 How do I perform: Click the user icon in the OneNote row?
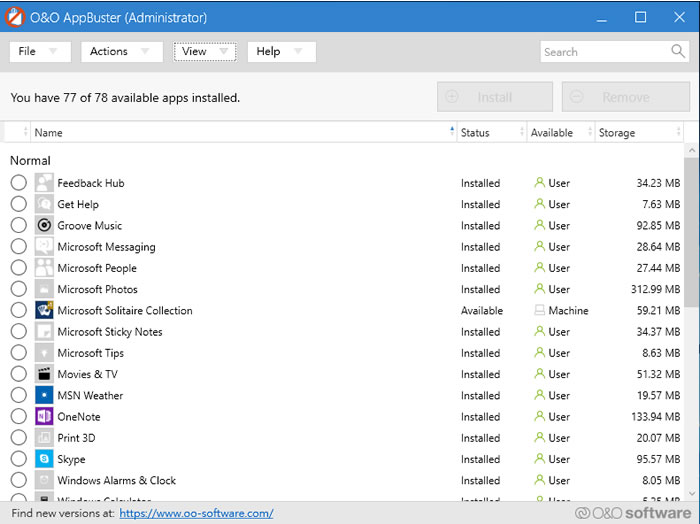(540, 416)
